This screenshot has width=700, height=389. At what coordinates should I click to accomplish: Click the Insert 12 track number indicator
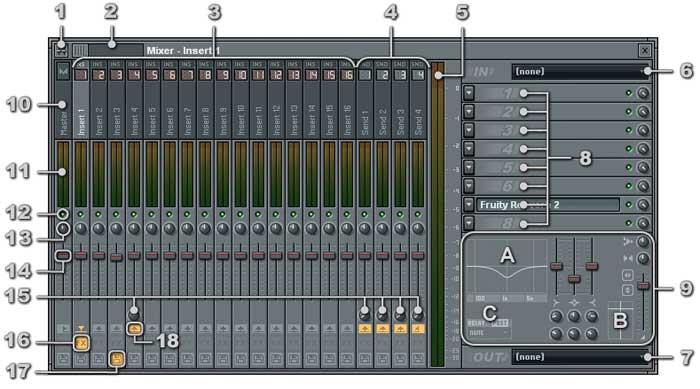click(276, 75)
